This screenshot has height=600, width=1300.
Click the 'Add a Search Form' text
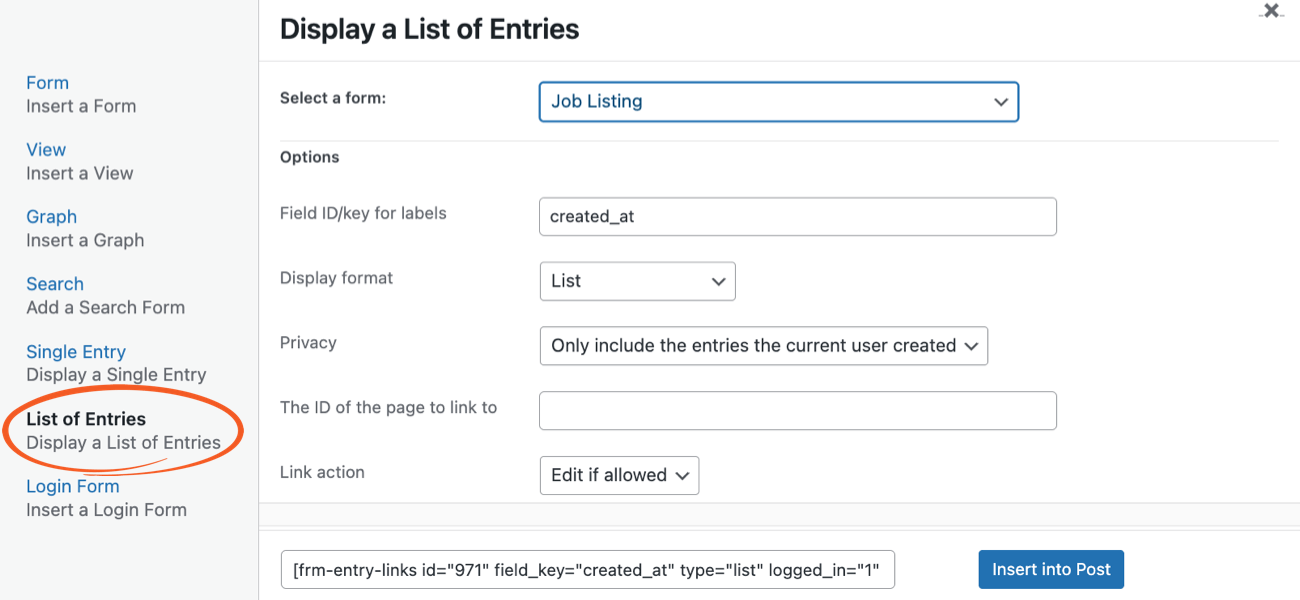tap(105, 307)
